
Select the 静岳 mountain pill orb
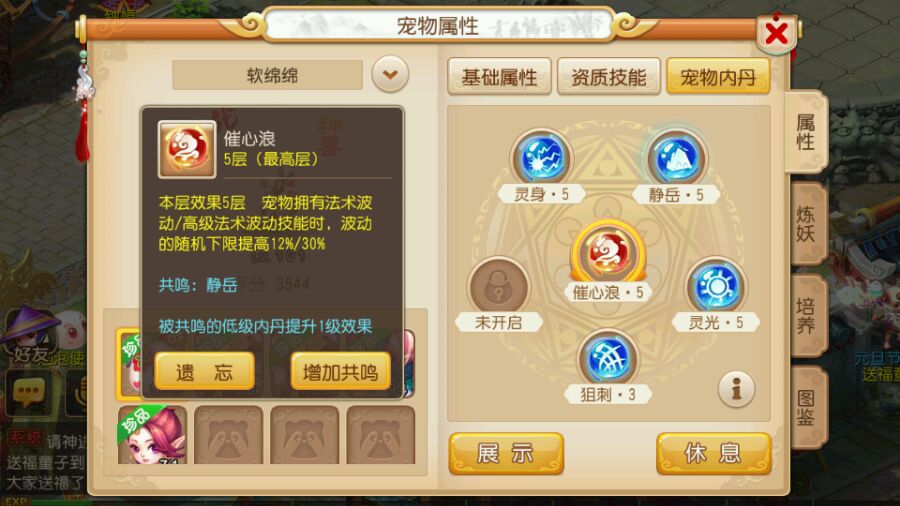677,159
